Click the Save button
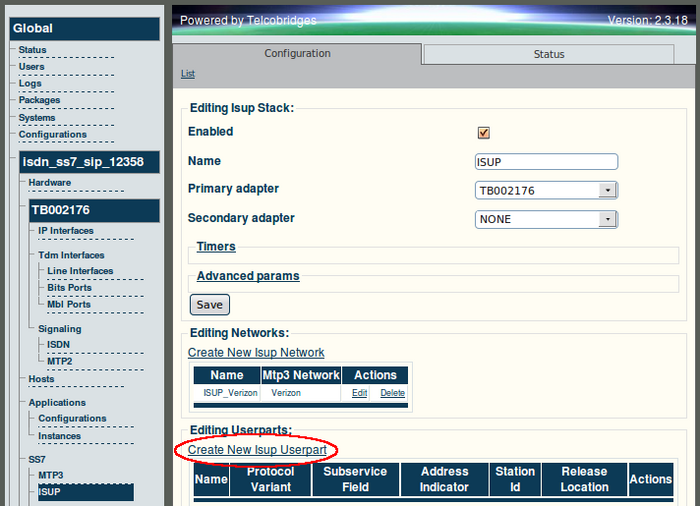700x506 pixels. [x=210, y=305]
